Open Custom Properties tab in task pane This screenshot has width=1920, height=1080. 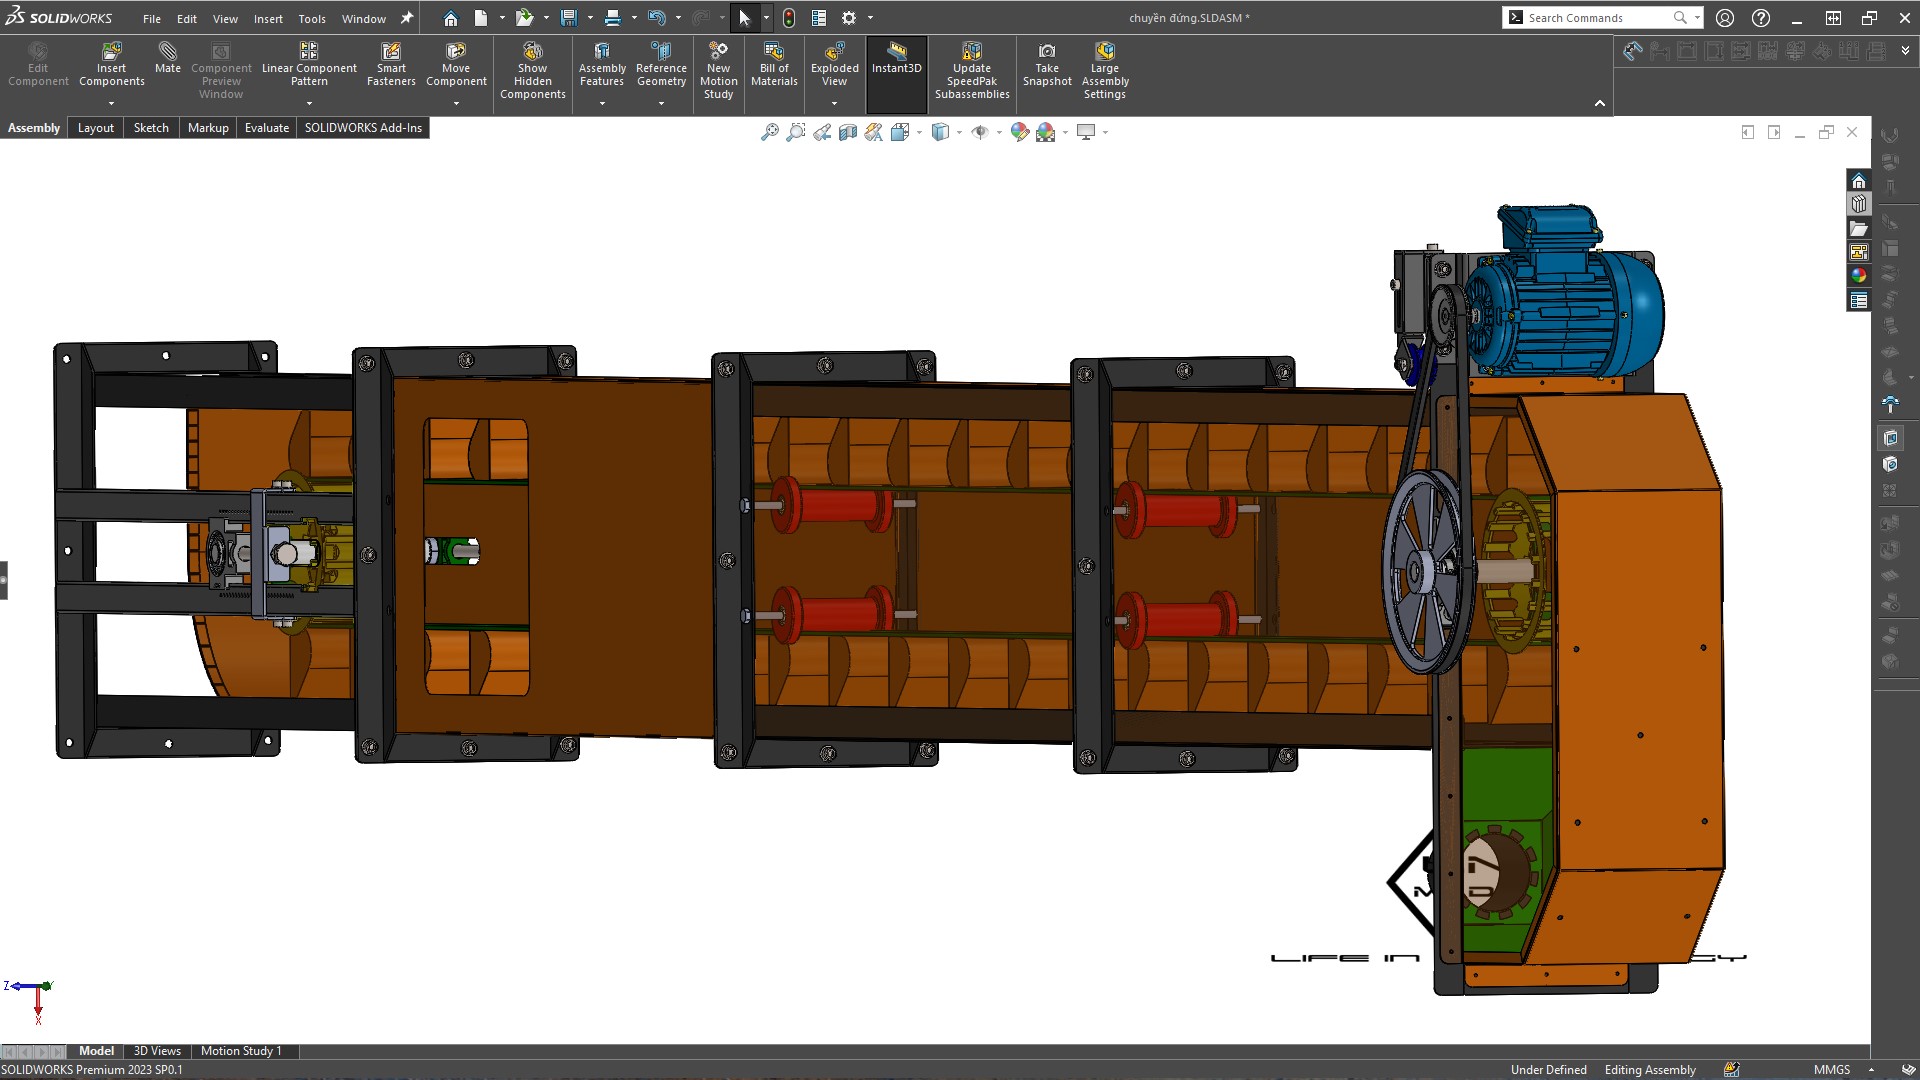point(1859,301)
